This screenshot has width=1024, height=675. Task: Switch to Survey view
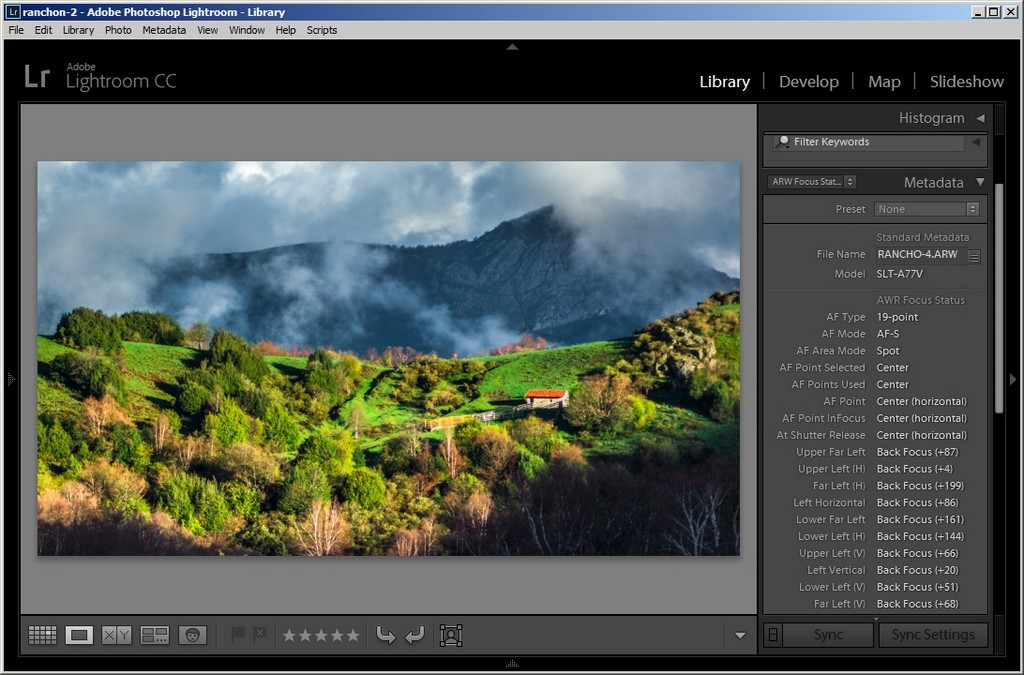(x=155, y=635)
